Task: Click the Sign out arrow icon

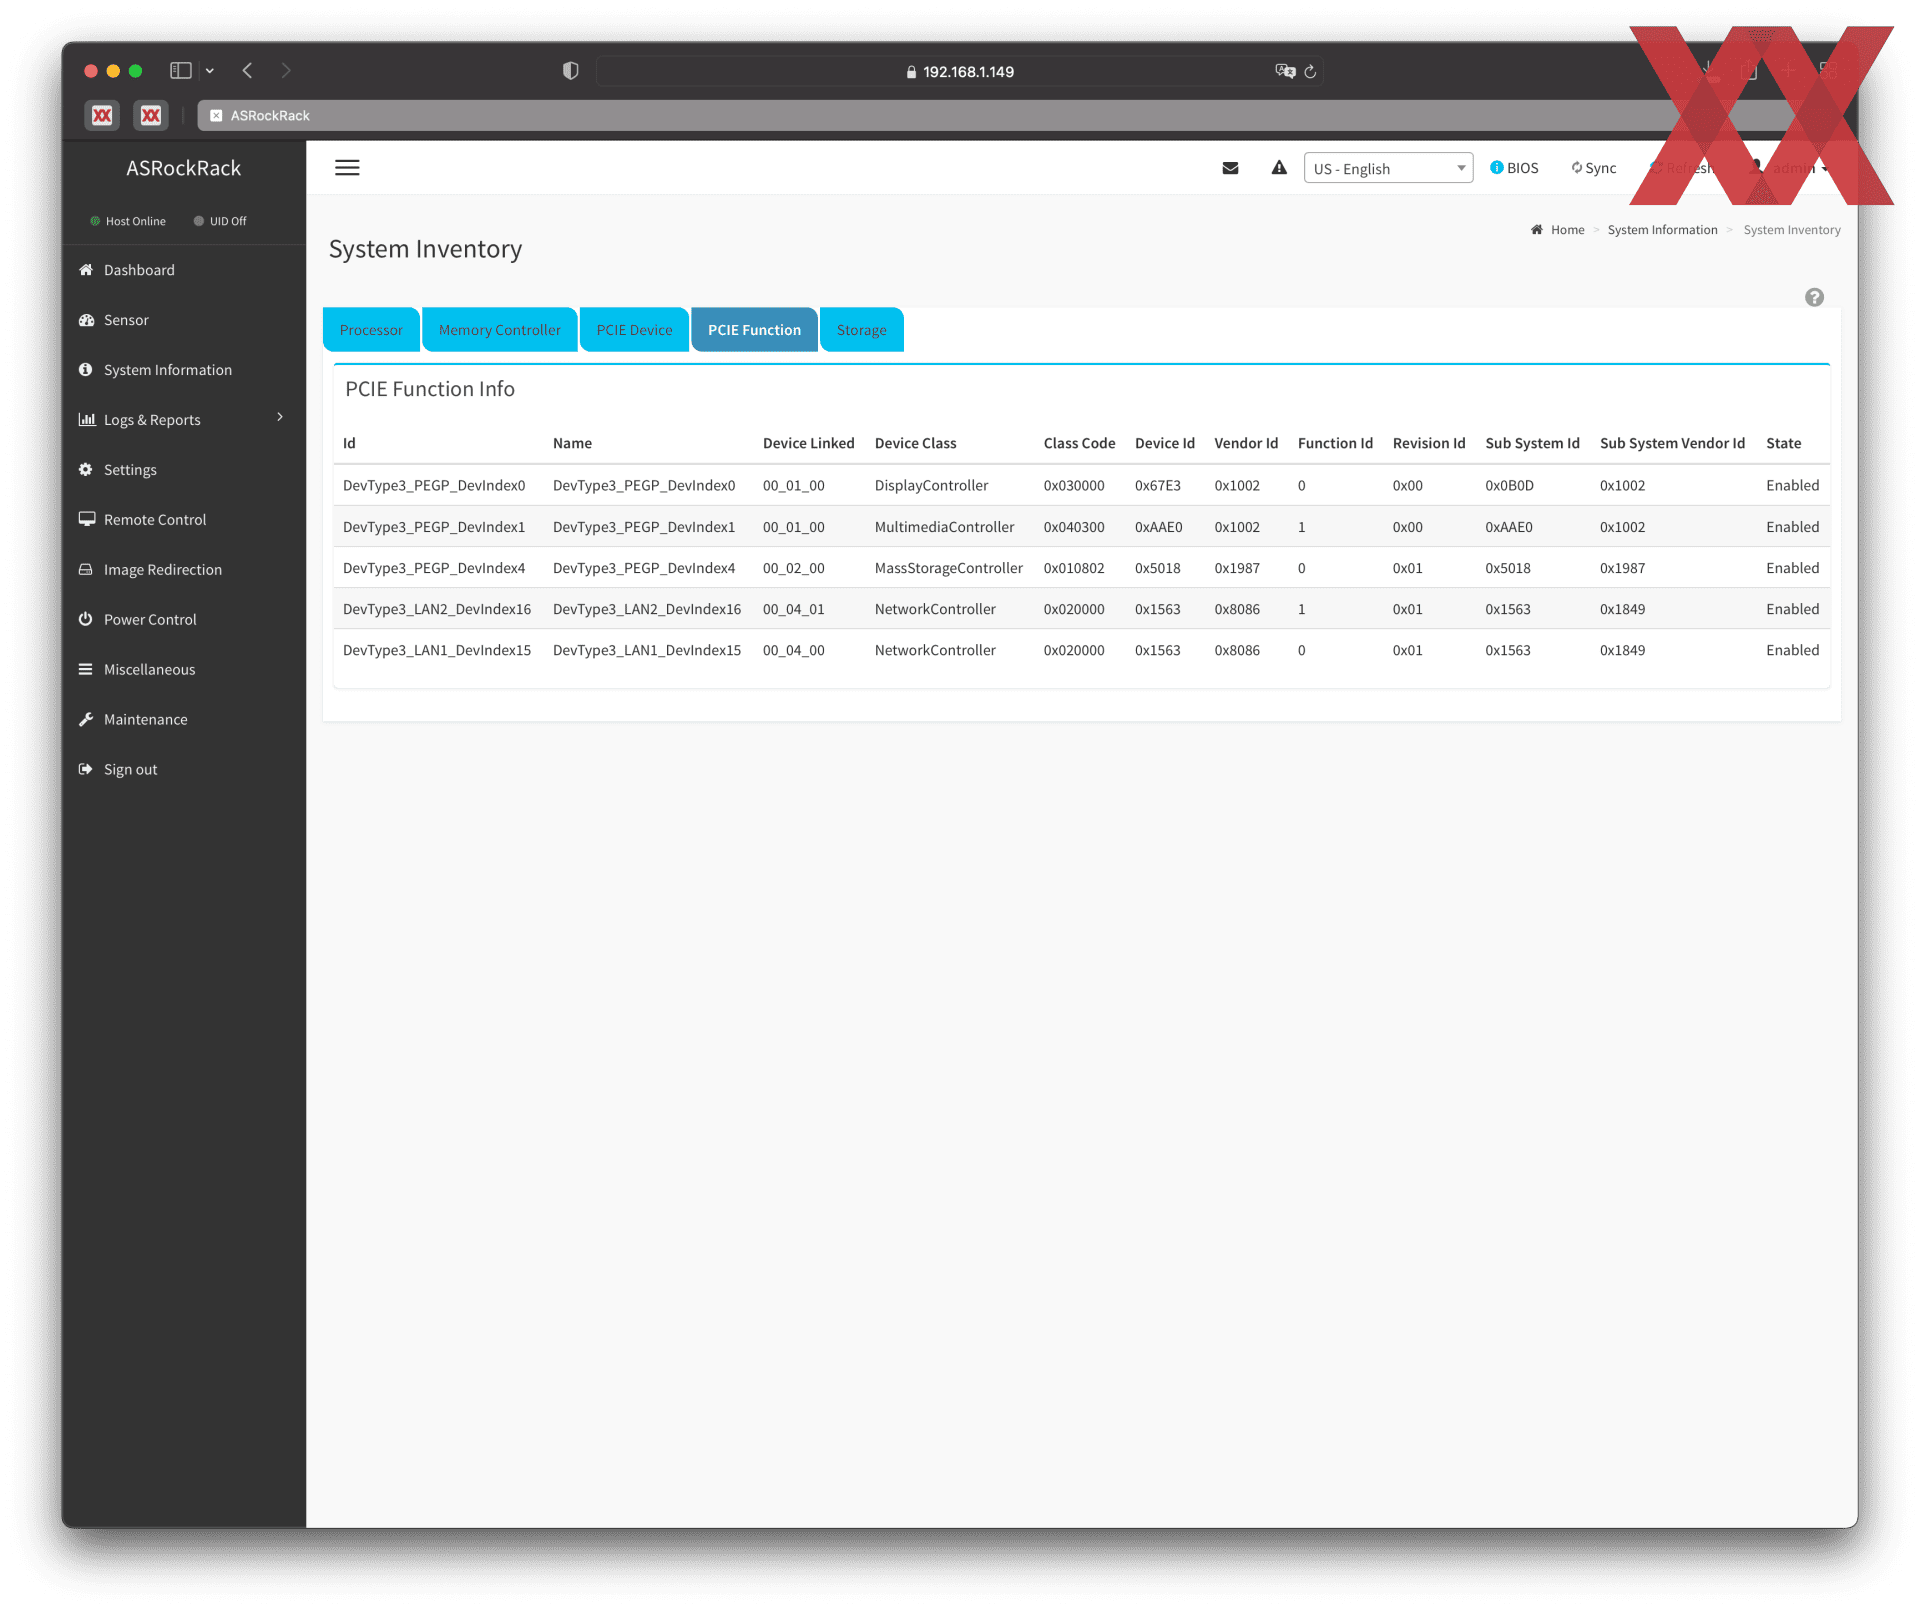Action: coord(86,769)
